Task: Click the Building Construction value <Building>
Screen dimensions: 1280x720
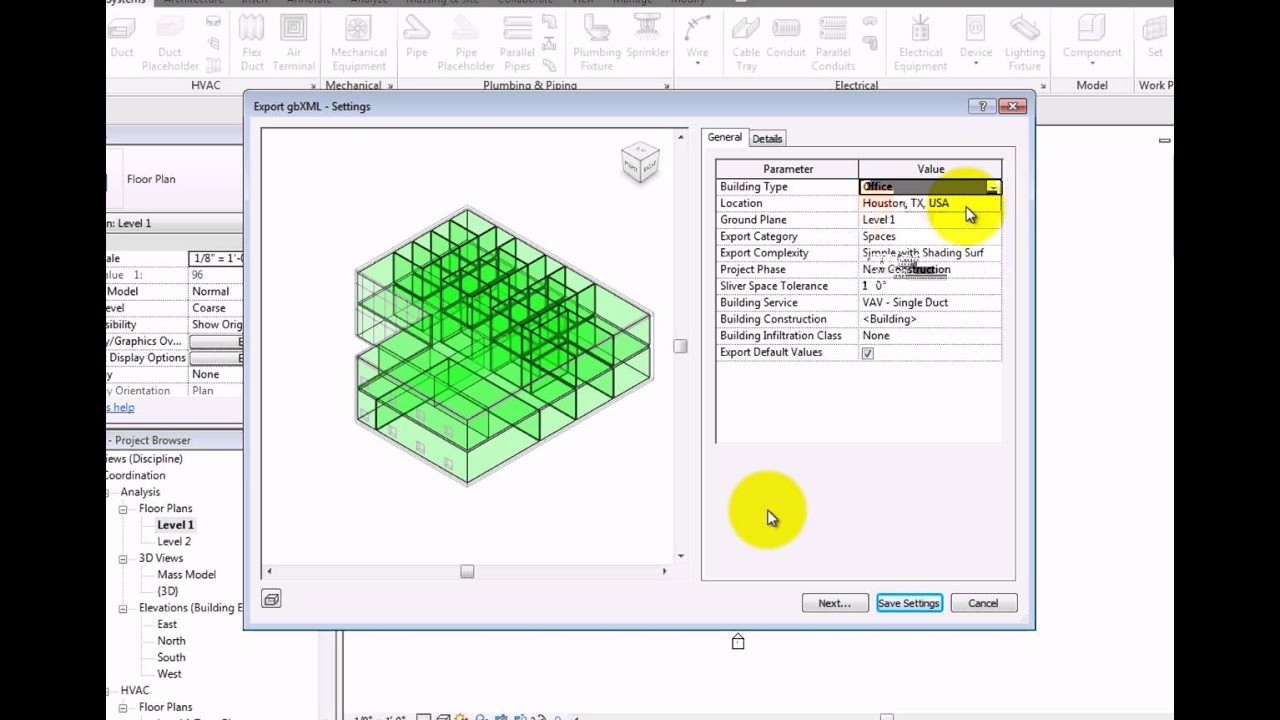Action: point(929,319)
